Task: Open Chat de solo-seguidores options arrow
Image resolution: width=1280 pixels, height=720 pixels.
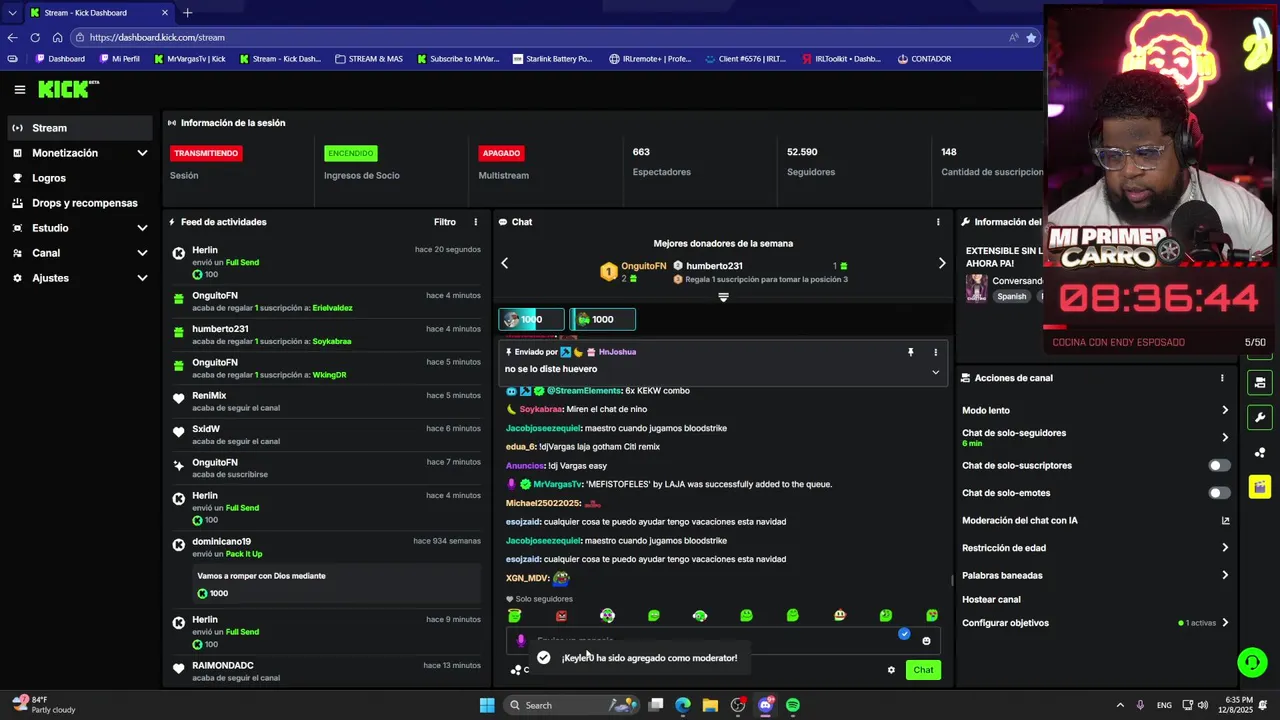Action: (x=1225, y=437)
